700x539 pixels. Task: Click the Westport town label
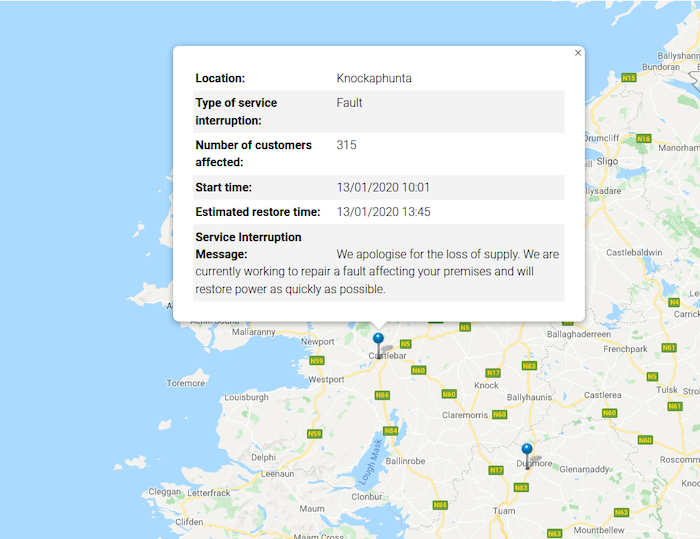(327, 380)
